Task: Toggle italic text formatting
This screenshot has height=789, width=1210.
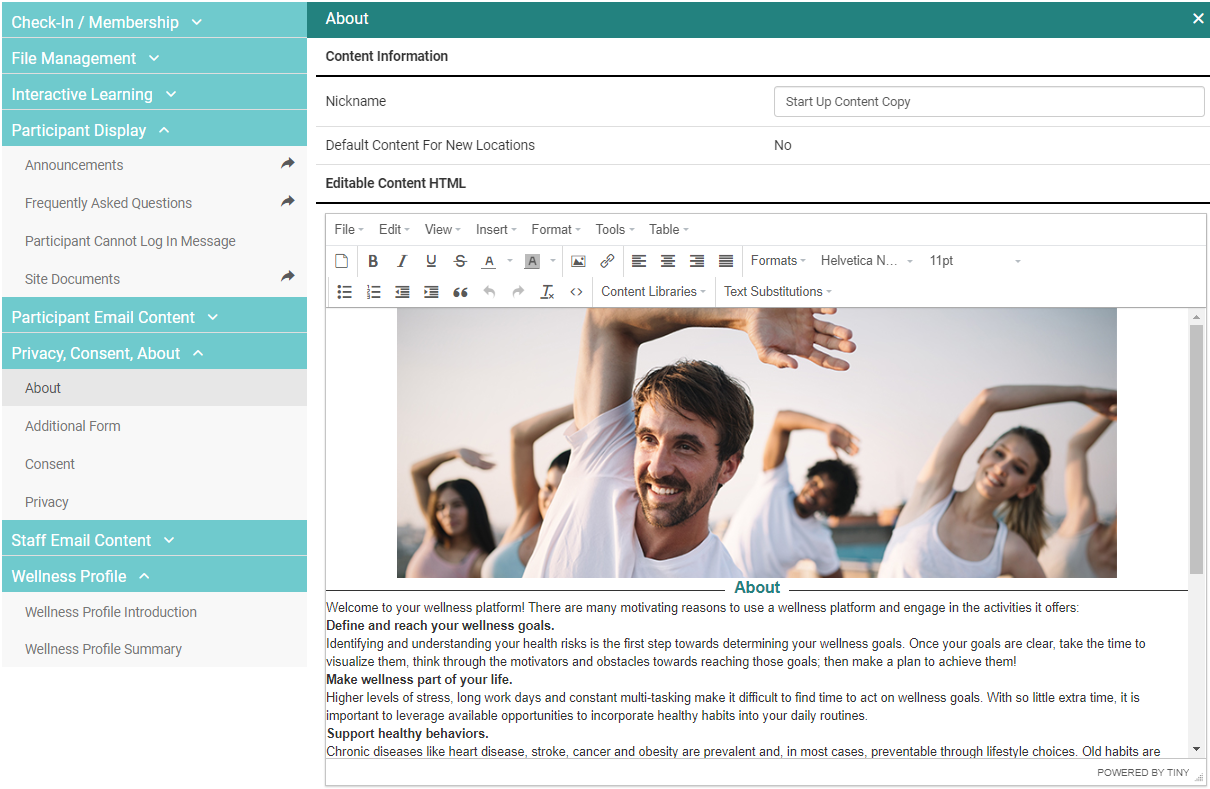Action: [x=402, y=261]
